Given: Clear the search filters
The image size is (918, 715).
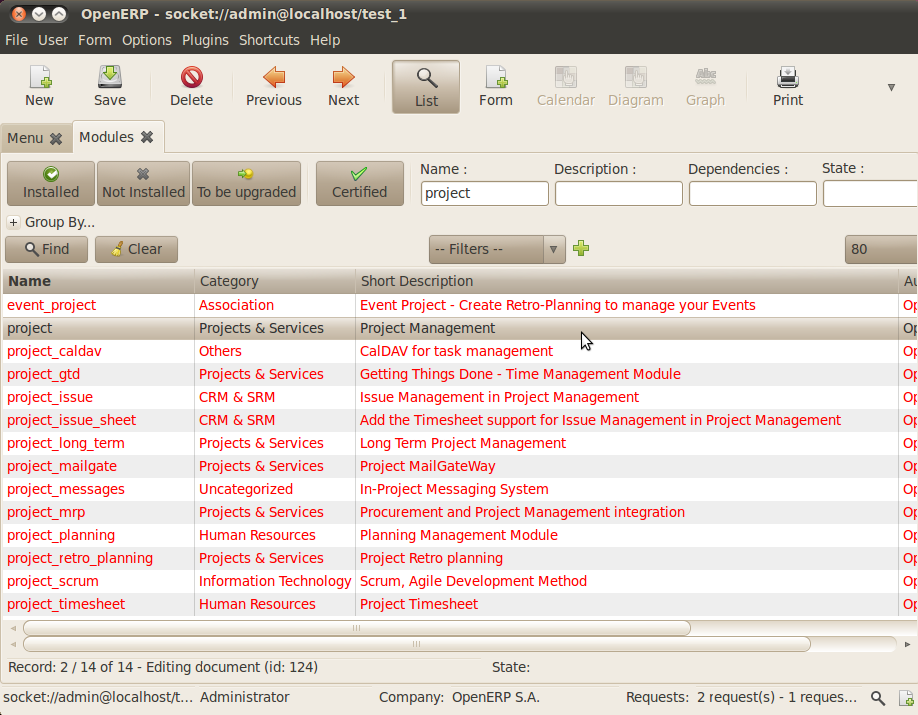Looking at the screenshot, I should [136, 249].
